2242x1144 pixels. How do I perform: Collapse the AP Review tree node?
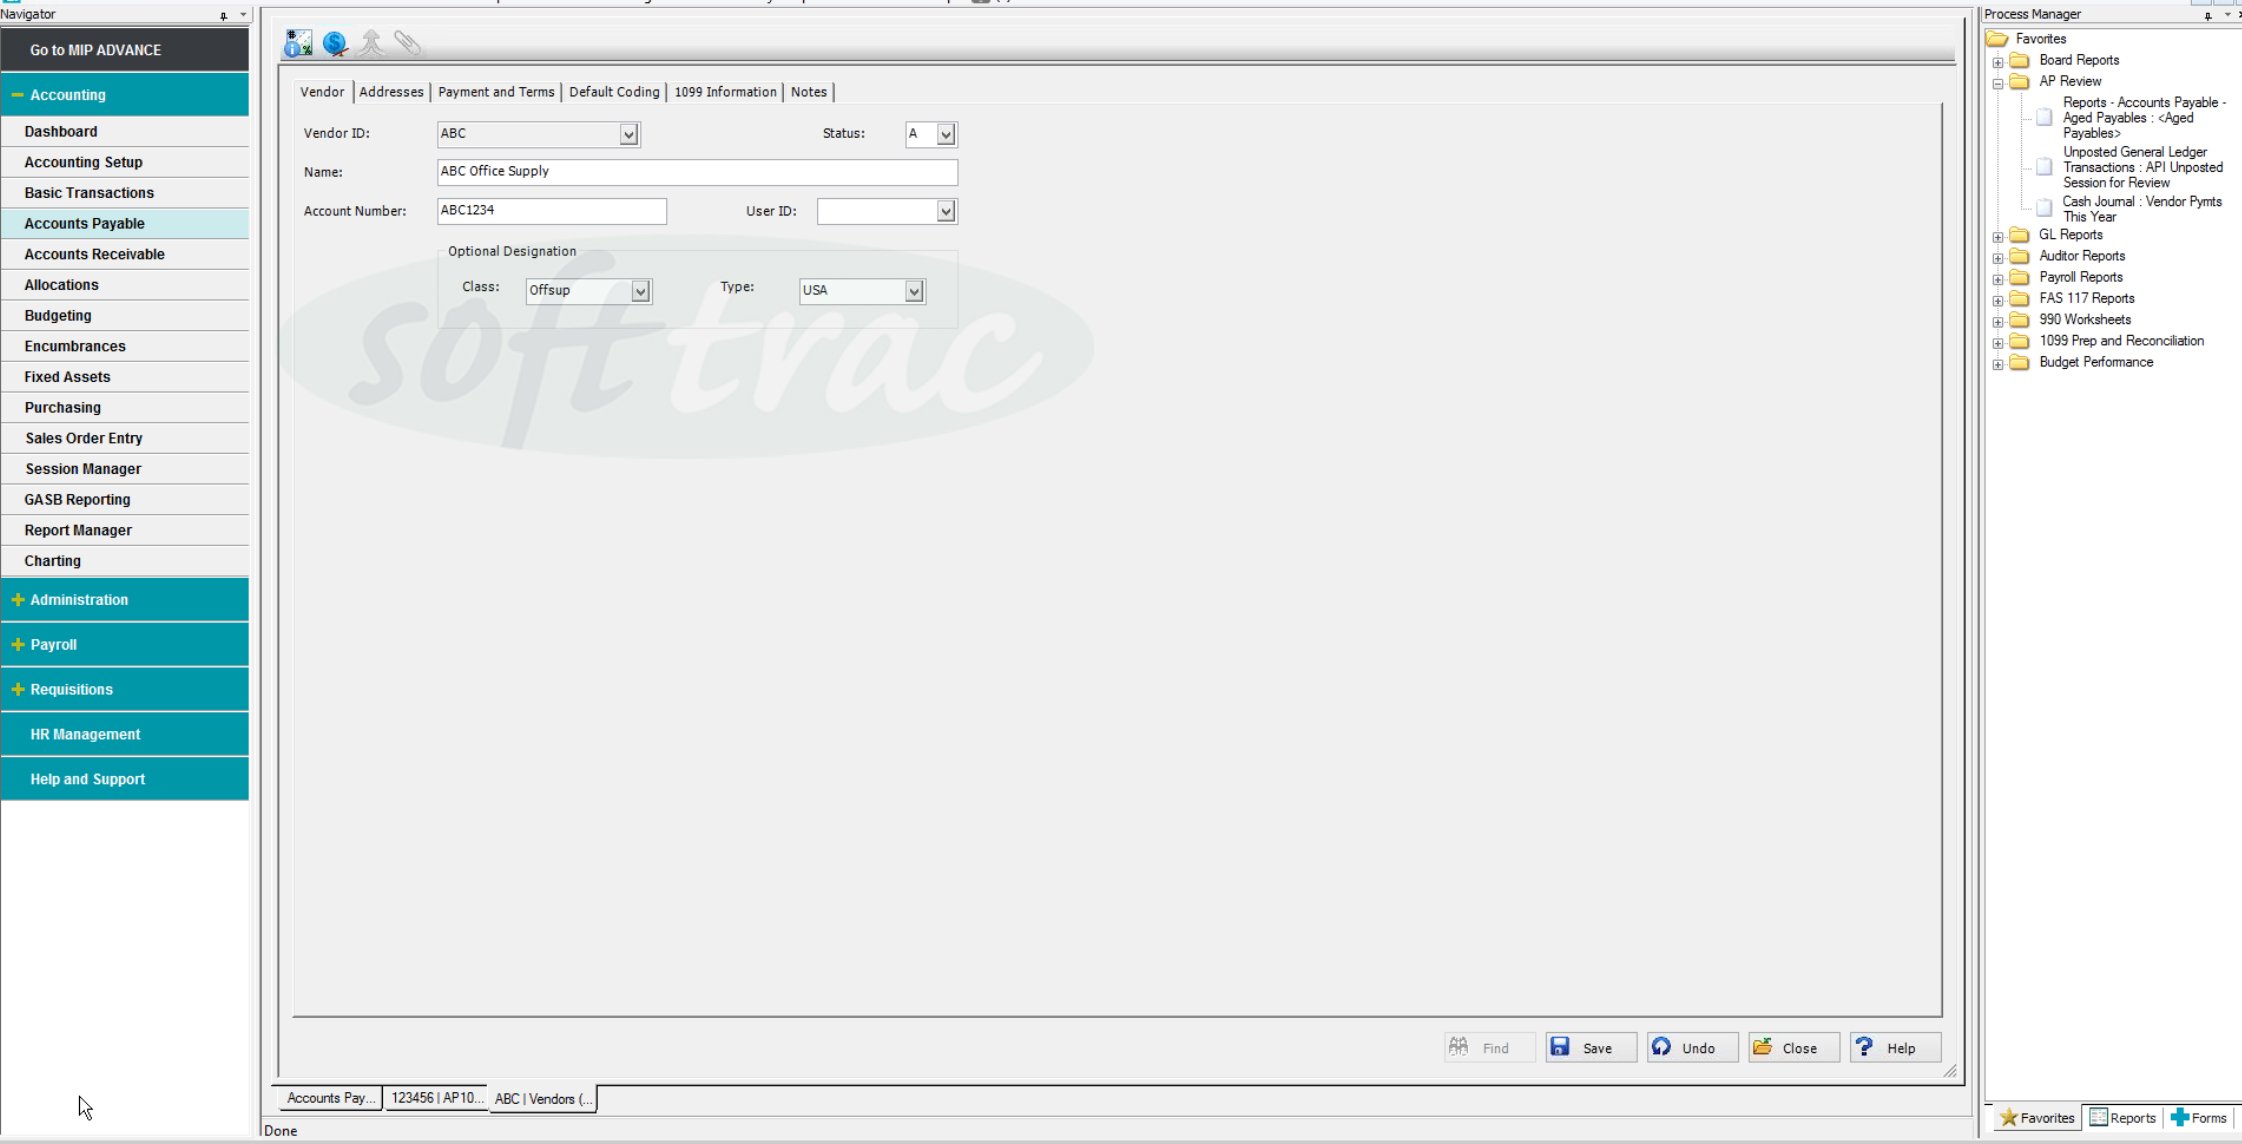[1998, 83]
